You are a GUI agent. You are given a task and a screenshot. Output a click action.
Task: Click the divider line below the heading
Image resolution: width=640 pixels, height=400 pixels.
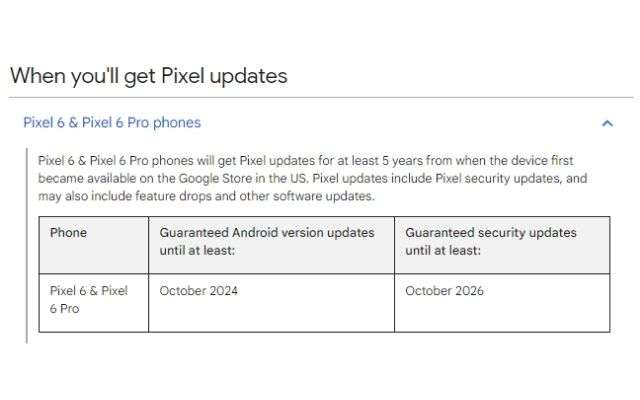coord(320,97)
